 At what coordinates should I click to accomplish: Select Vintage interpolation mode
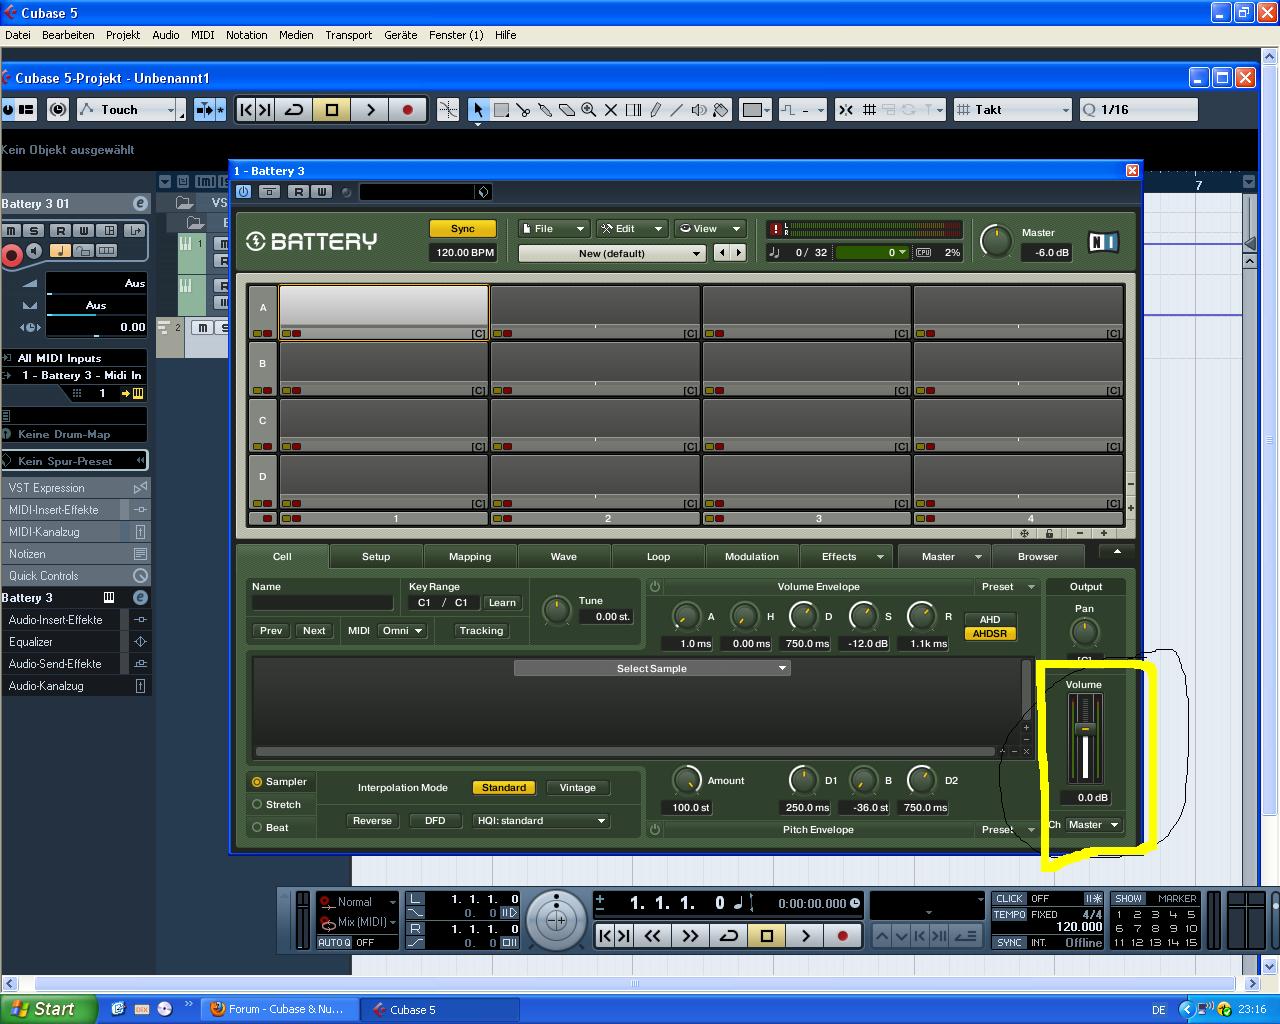click(577, 788)
